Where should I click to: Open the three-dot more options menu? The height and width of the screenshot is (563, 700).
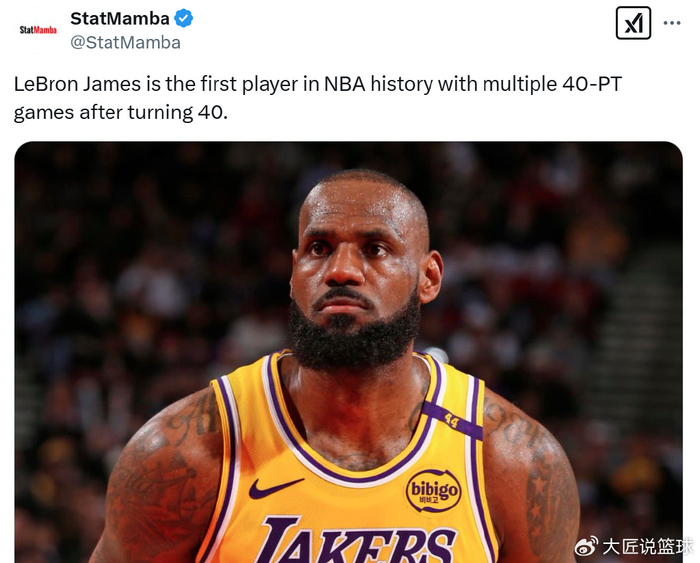(672, 23)
